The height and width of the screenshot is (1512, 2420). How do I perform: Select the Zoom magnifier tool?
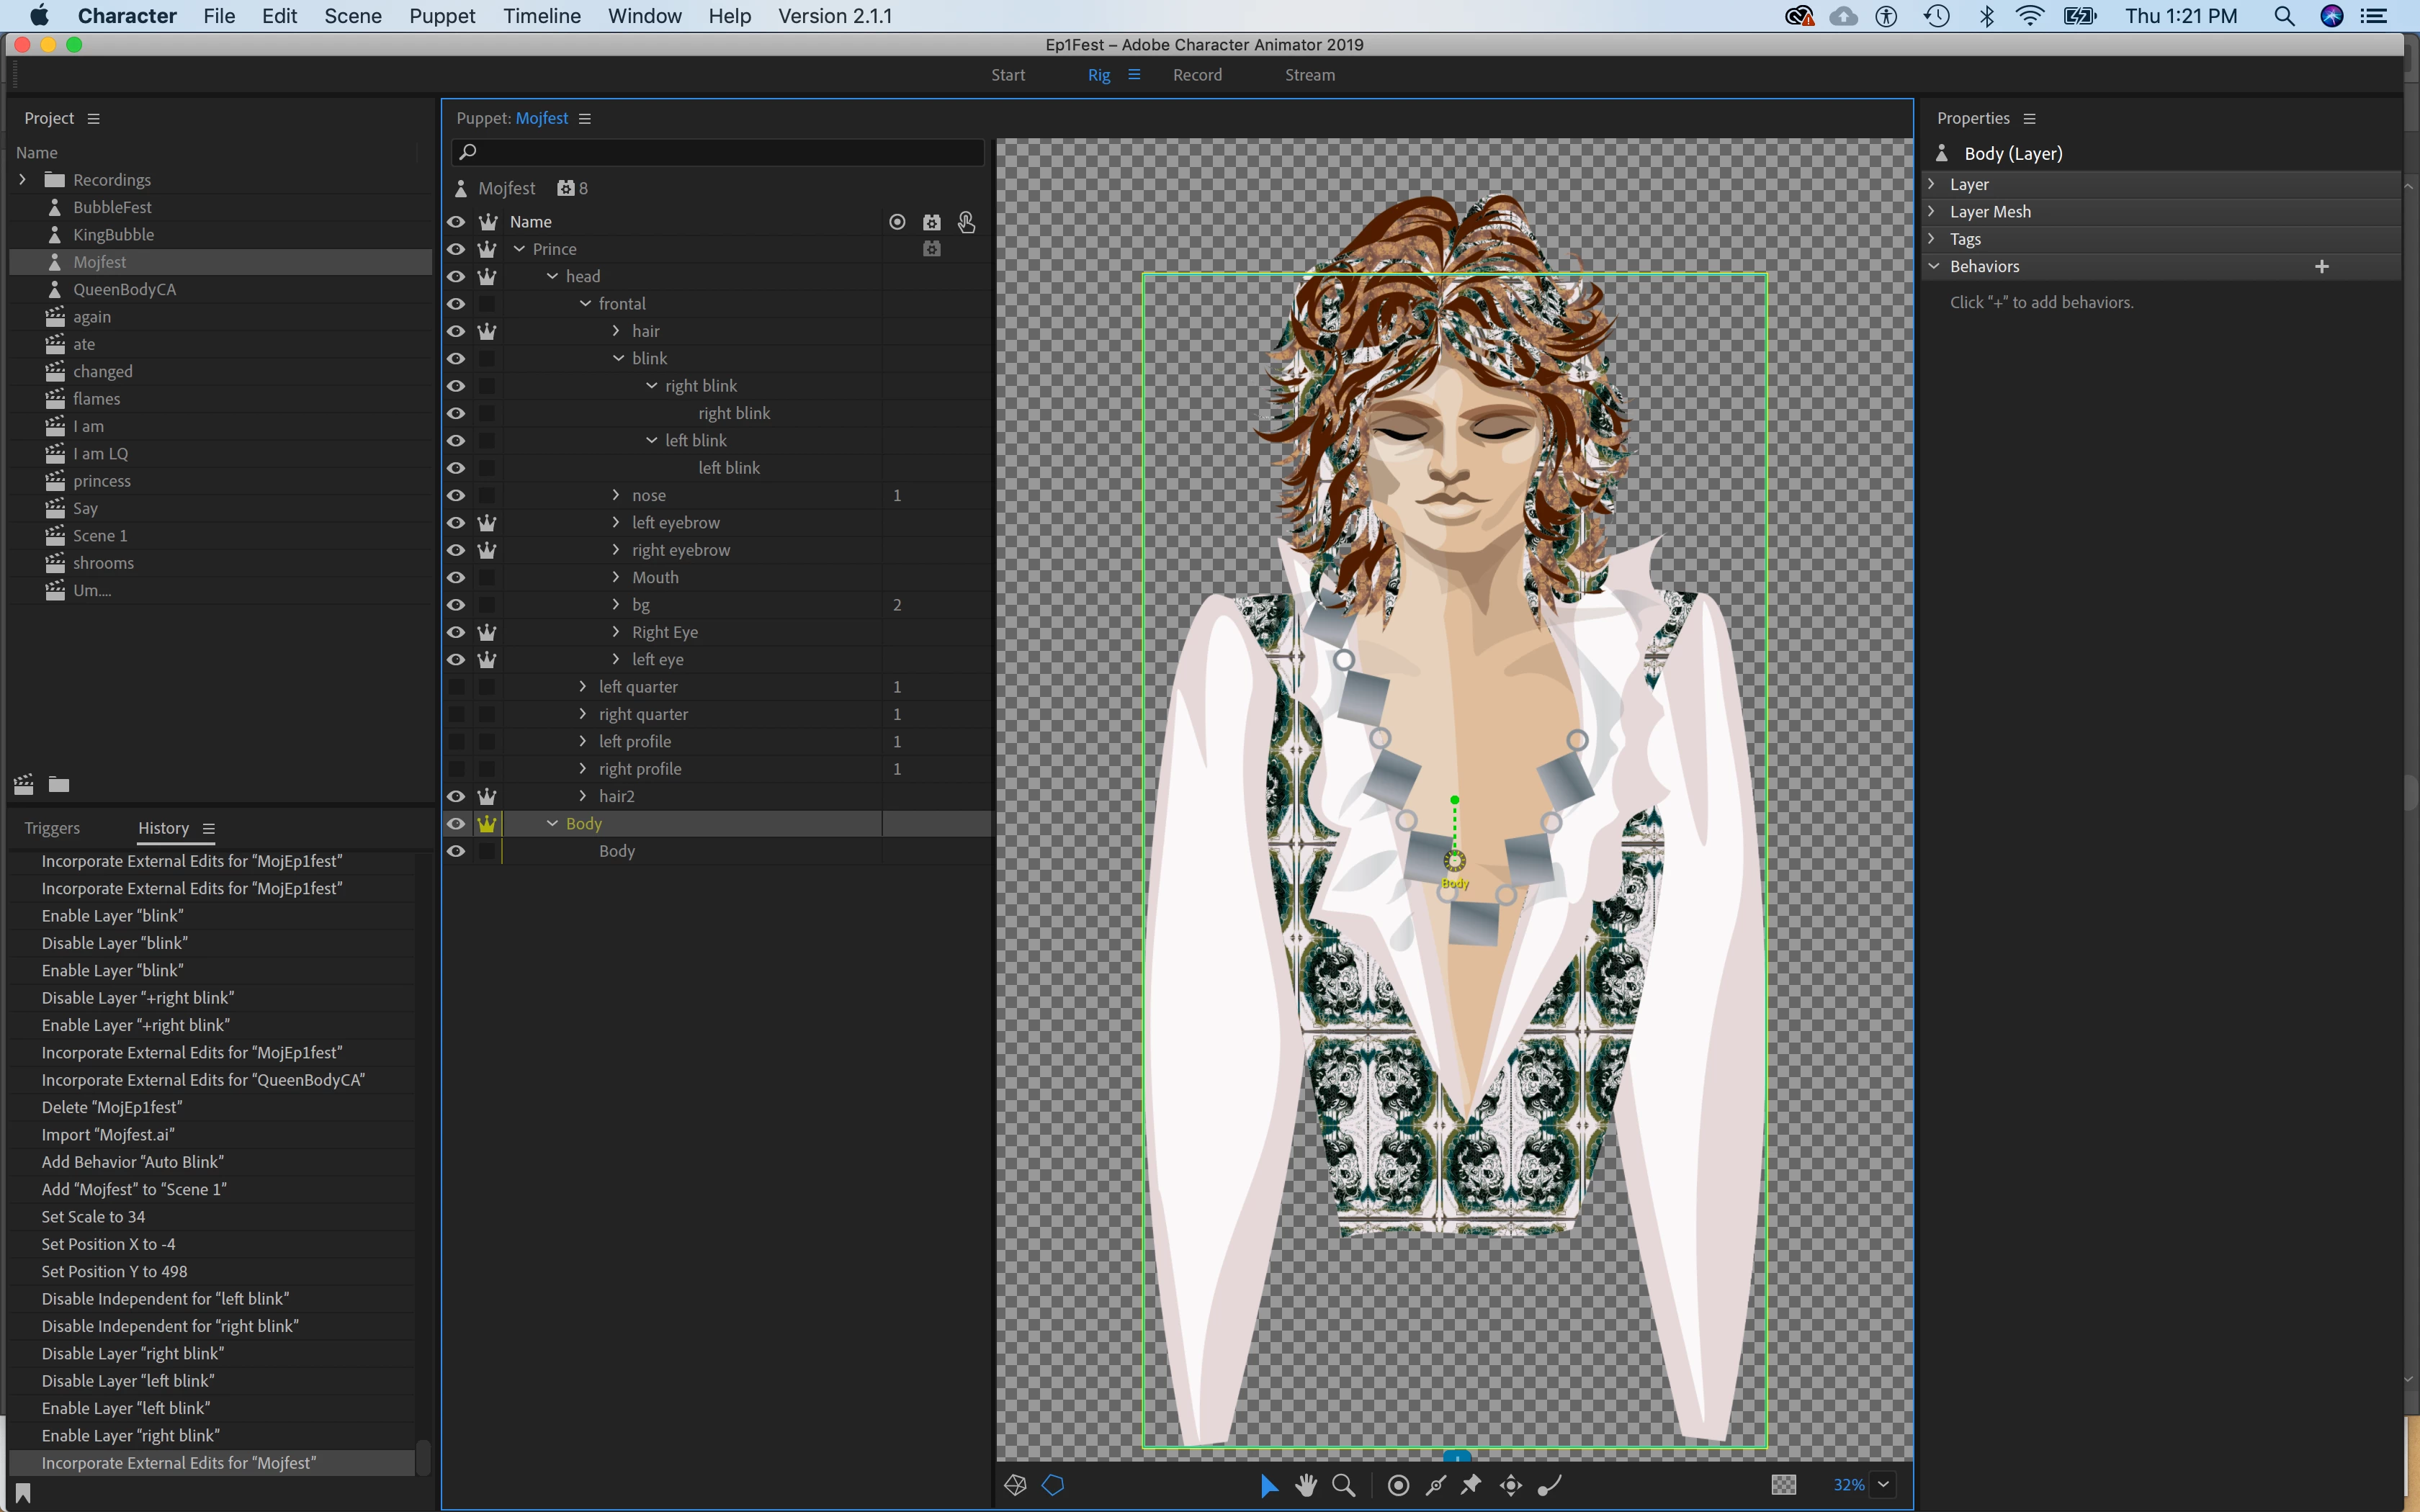[x=1344, y=1485]
